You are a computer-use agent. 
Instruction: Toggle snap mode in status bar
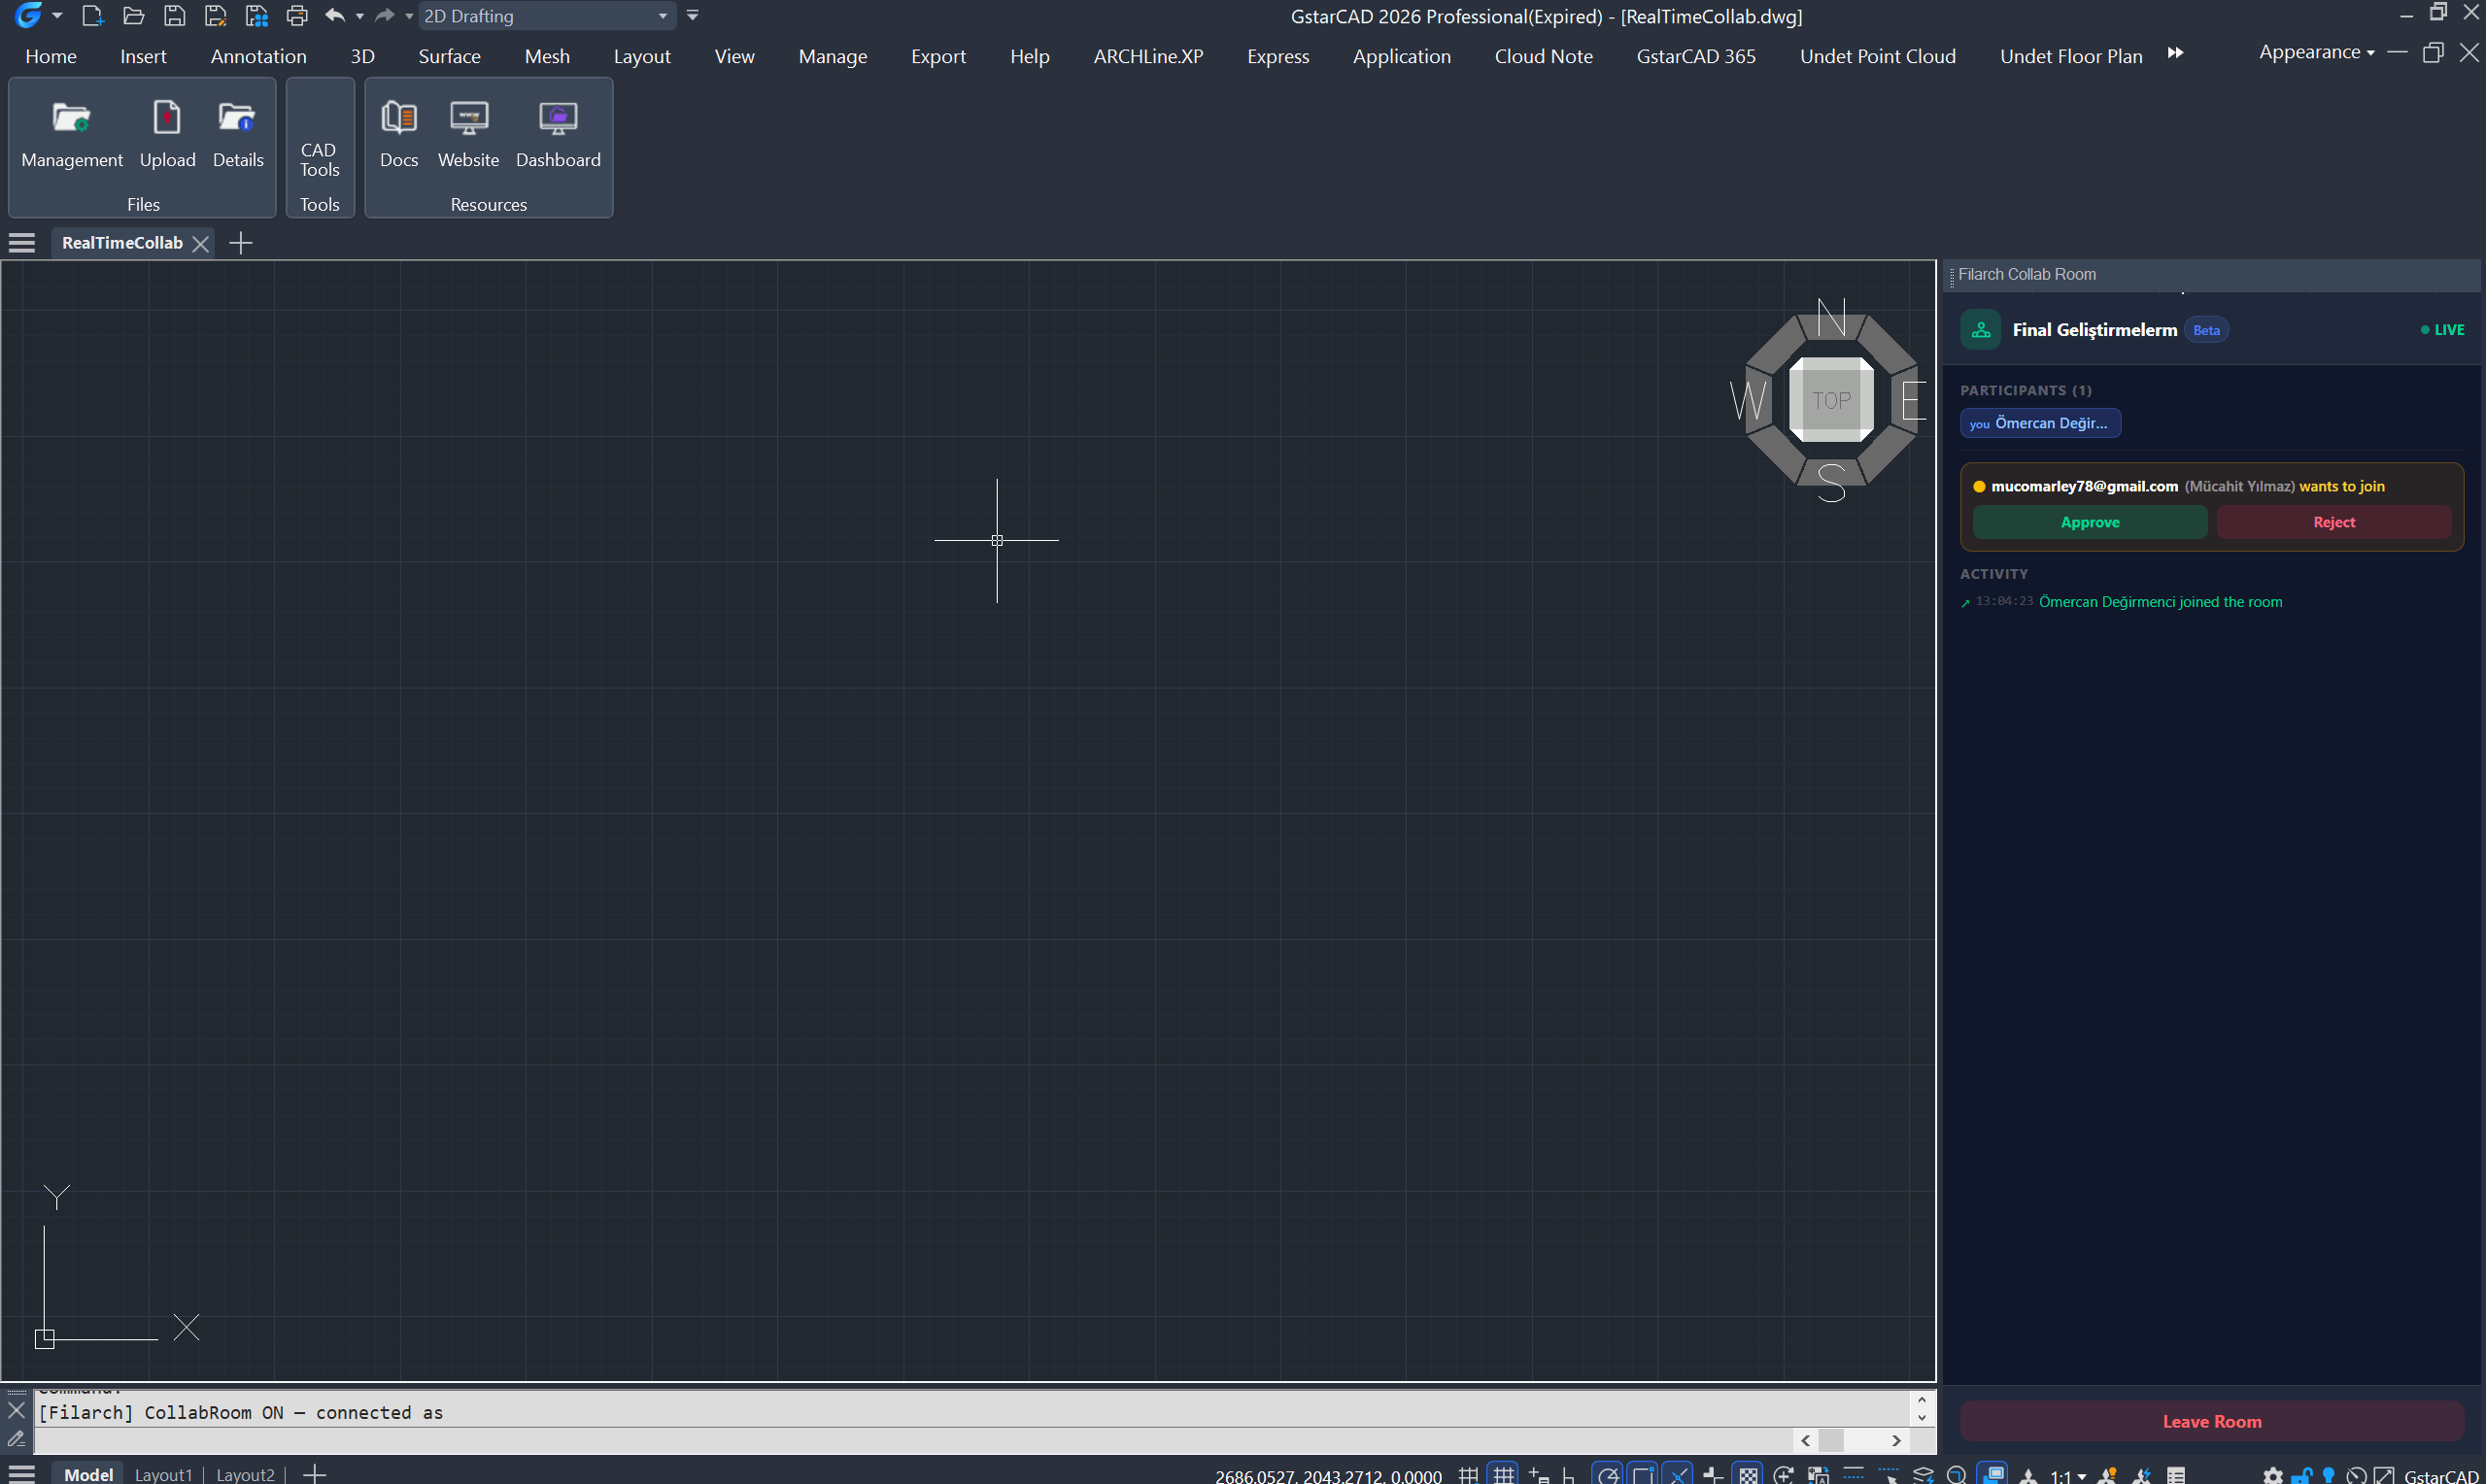[x=1469, y=1475]
